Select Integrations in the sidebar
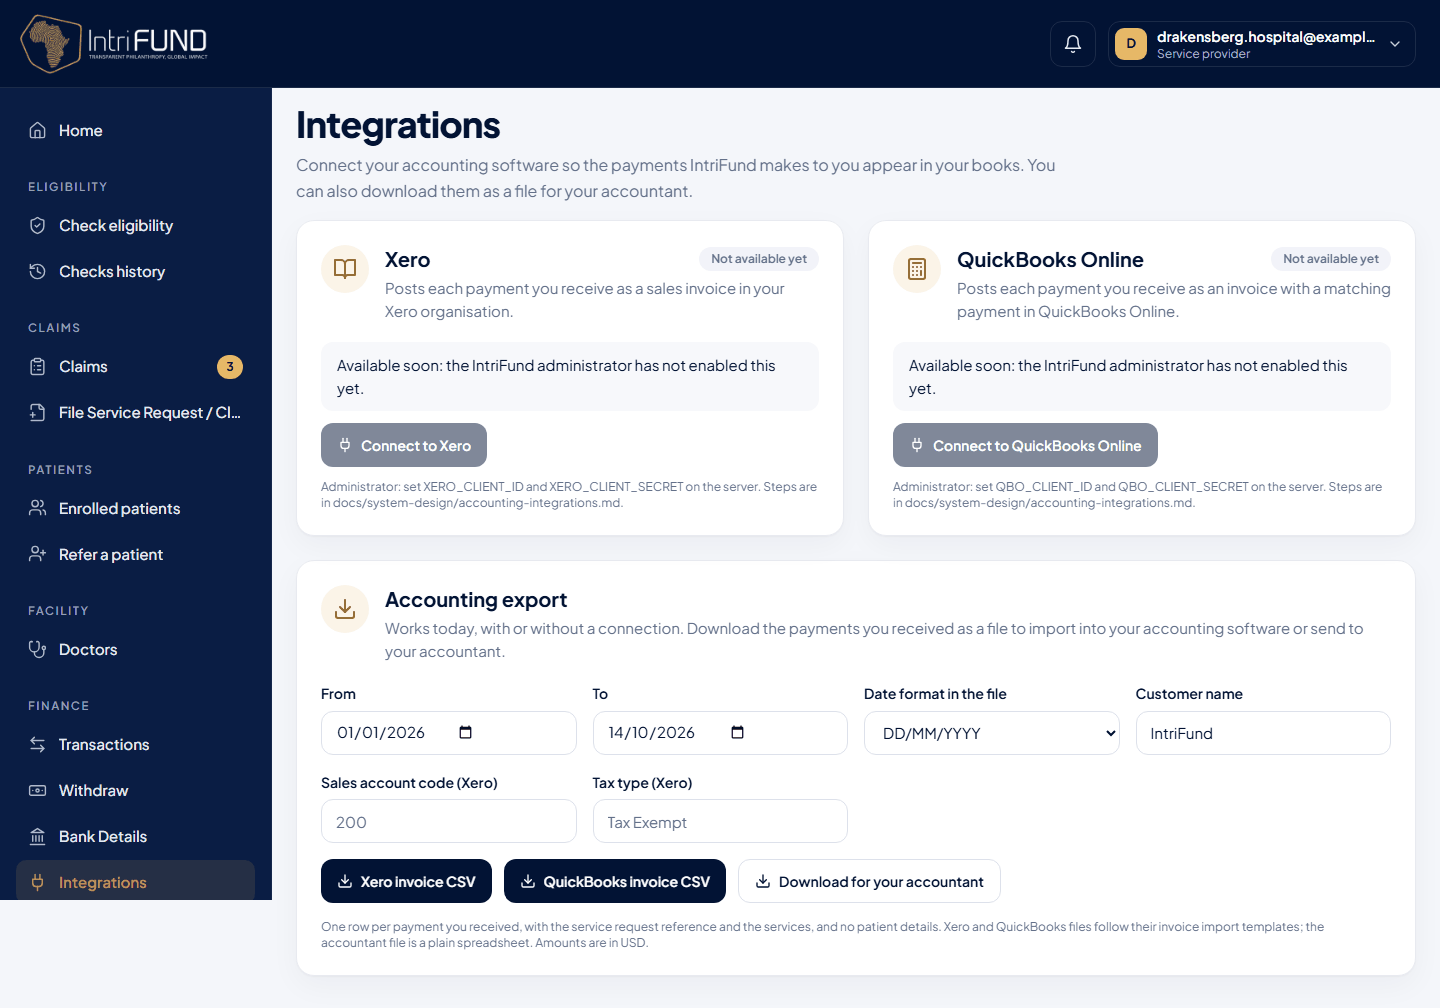1440x1008 pixels. coord(135,881)
